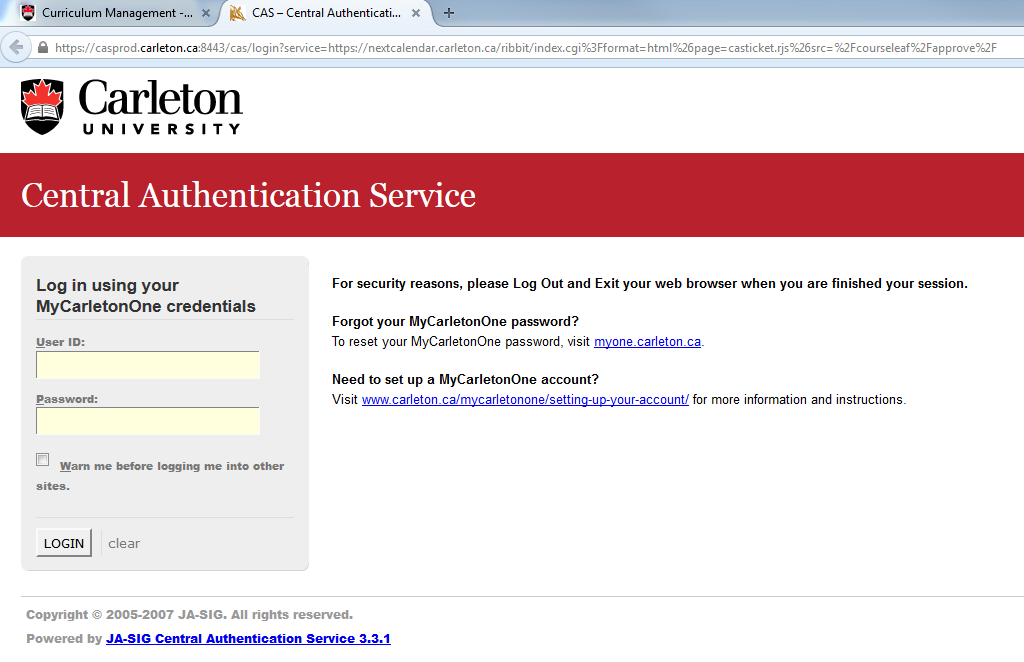The width and height of the screenshot is (1024, 662).
Task: Open the myone.carleton.ca password reset link
Action: [647, 342]
